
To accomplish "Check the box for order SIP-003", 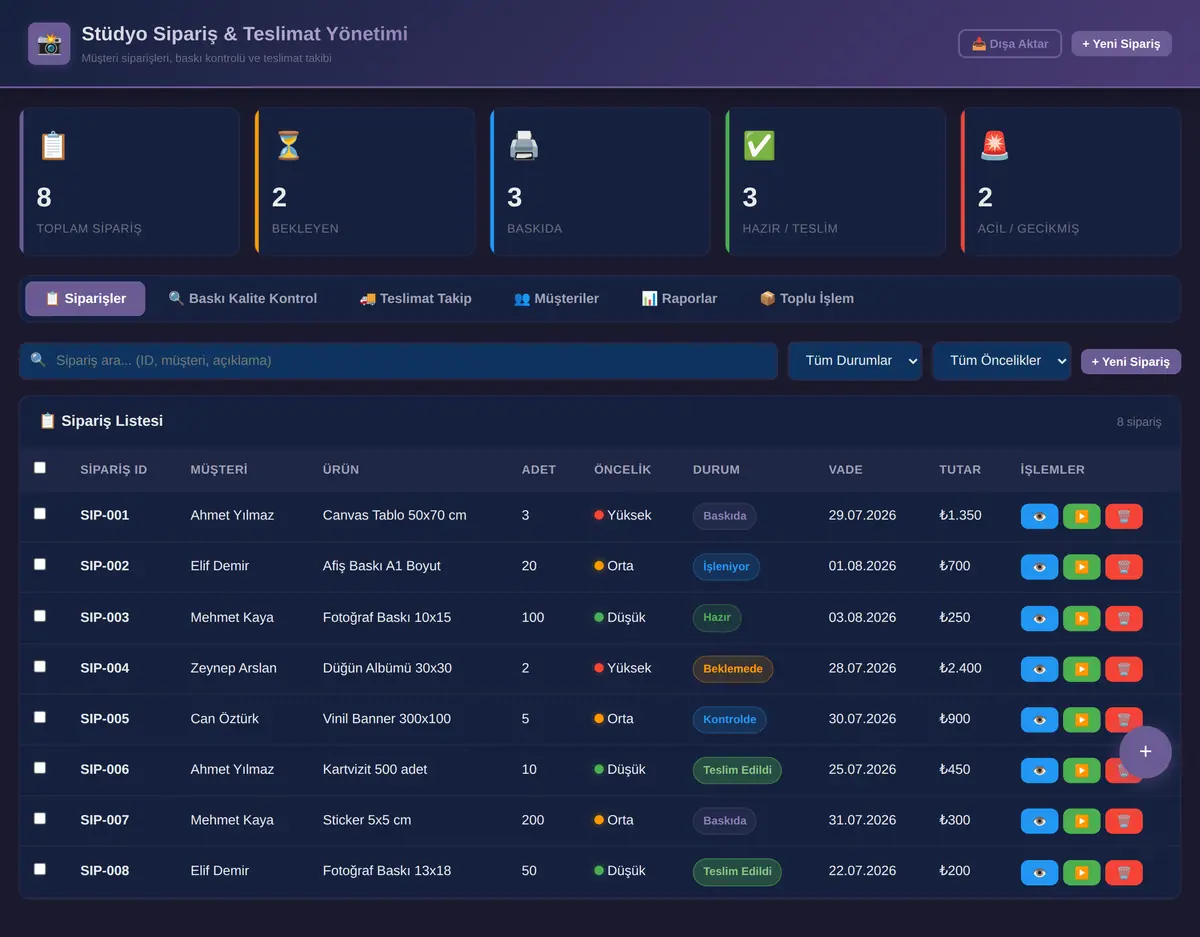I will tap(40, 615).
